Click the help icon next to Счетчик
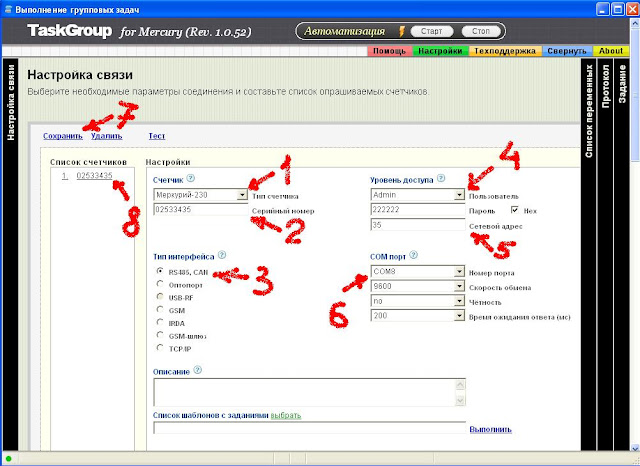The width and height of the screenshot is (640, 466). point(191,178)
